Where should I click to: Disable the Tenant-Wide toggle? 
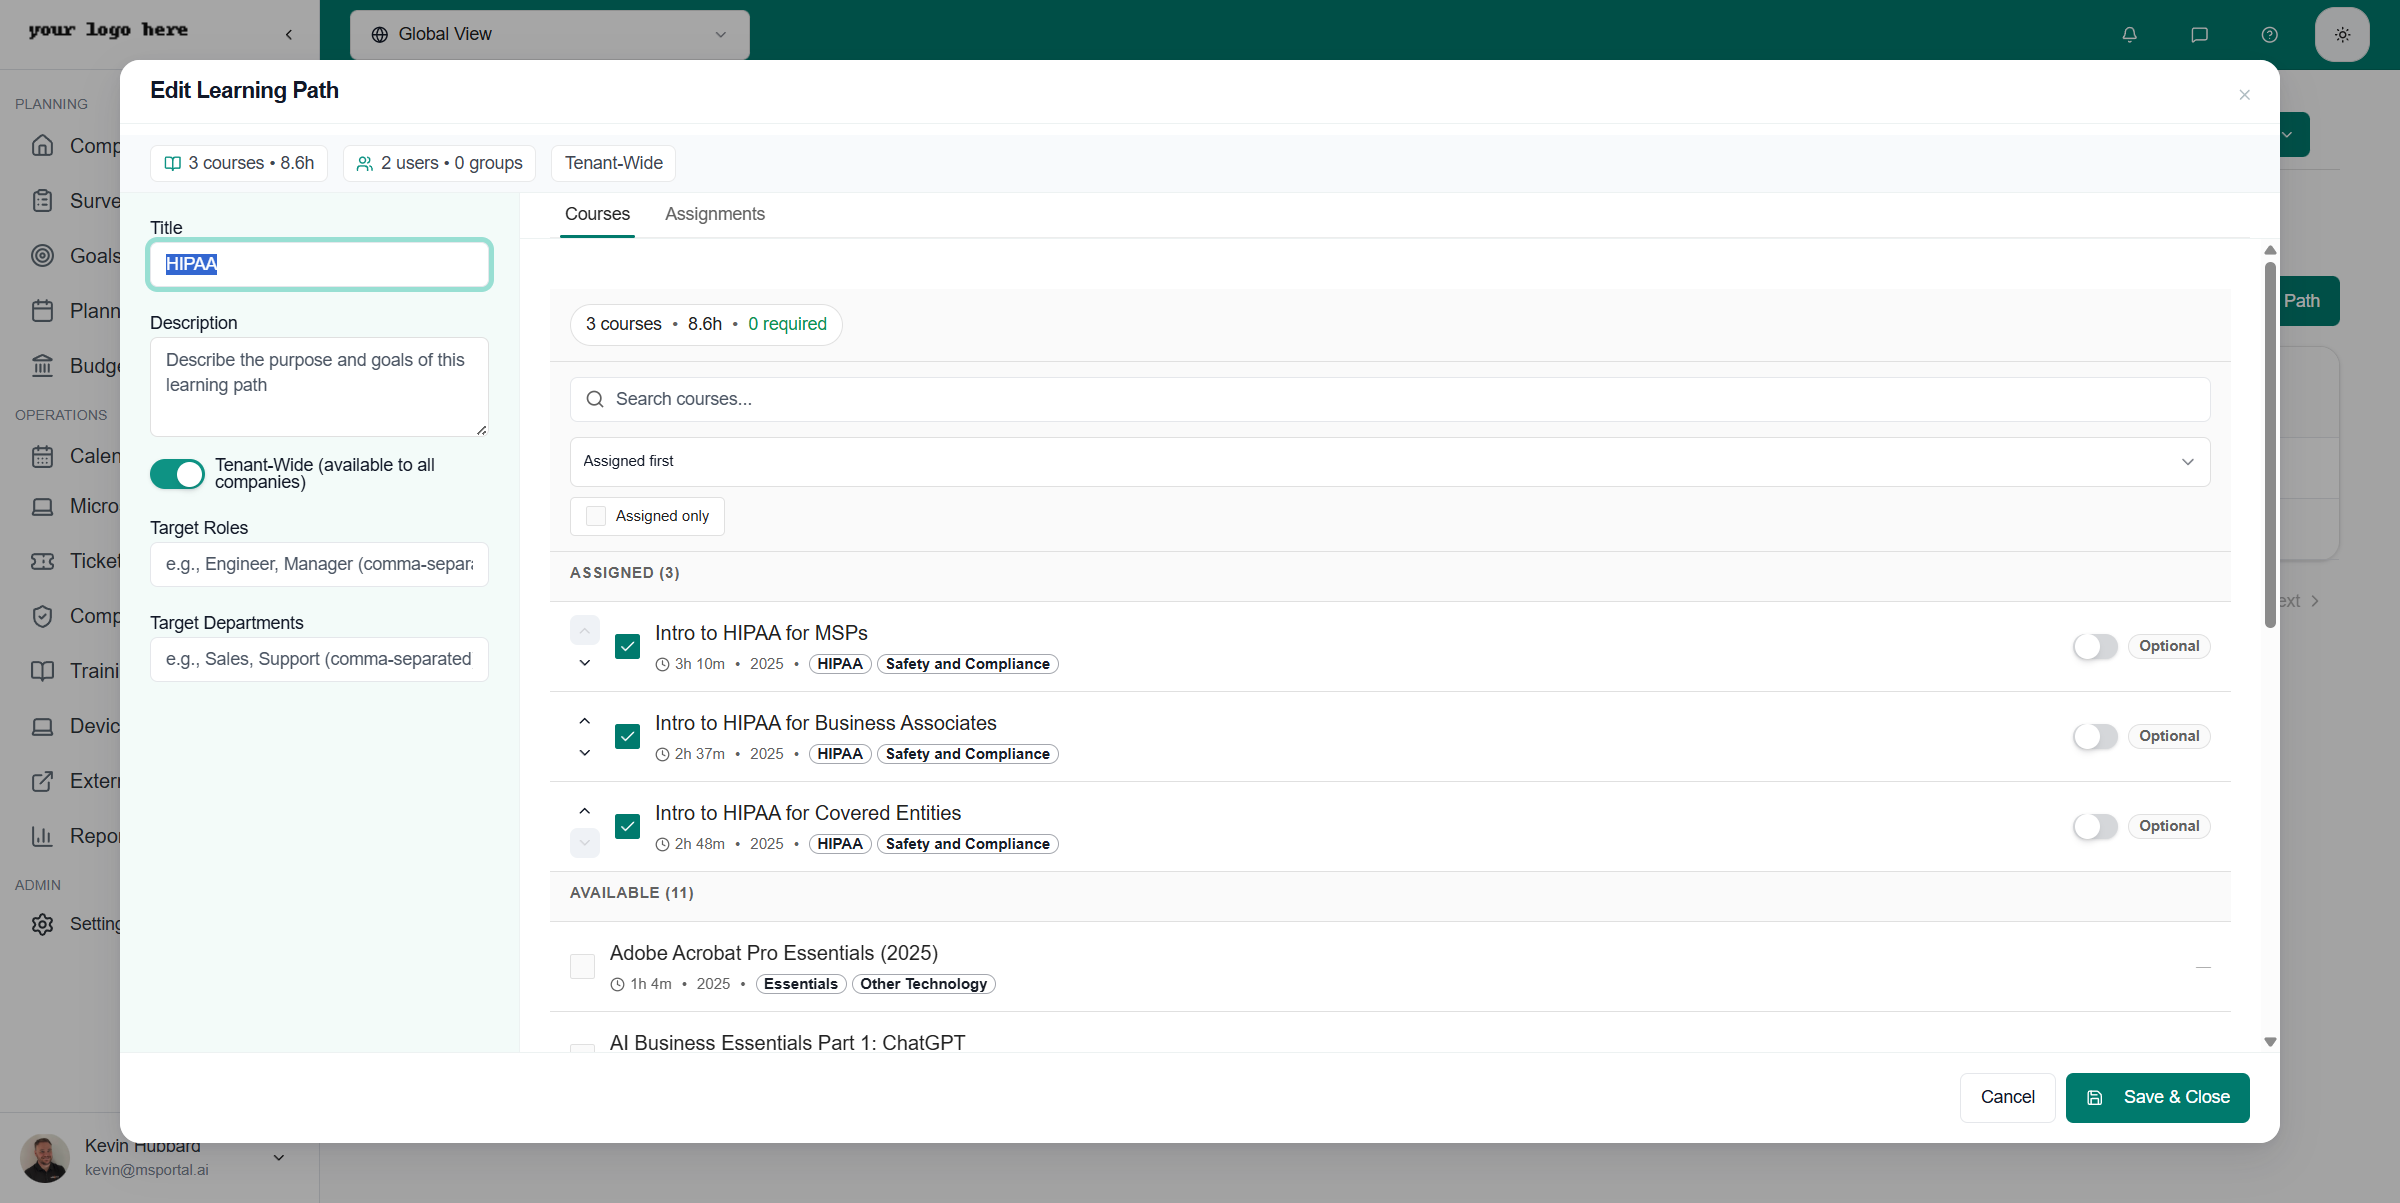point(177,474)
